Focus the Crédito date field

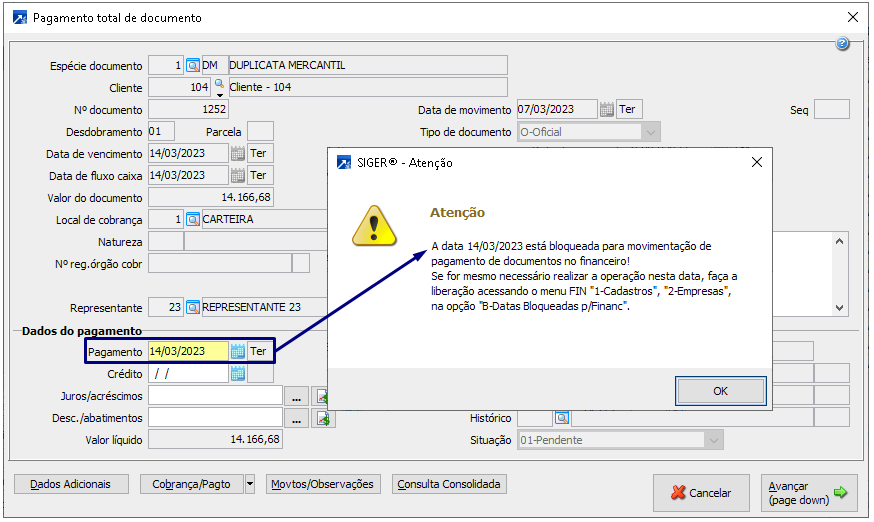pos(188,374)
